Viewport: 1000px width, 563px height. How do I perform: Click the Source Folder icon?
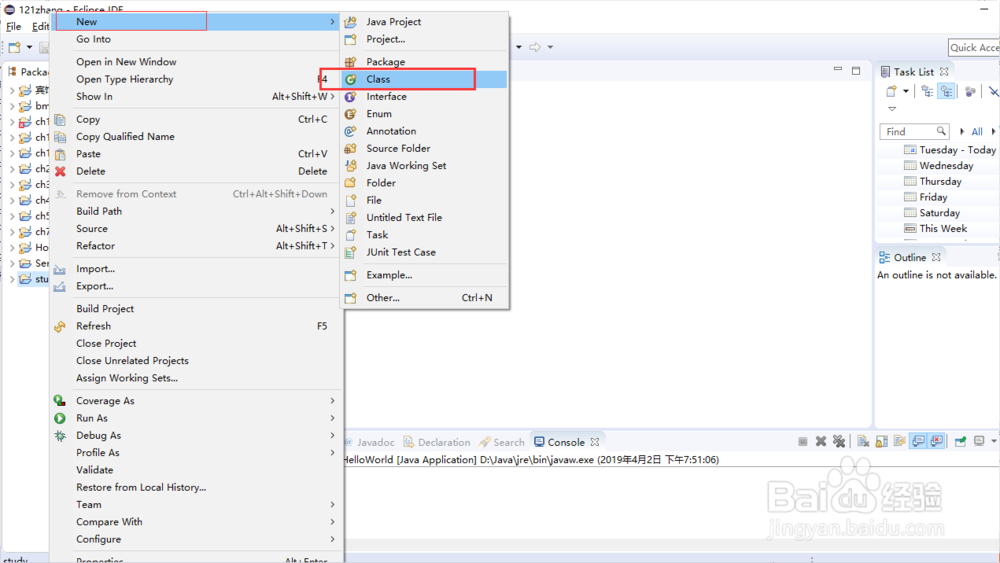point(350,148)
